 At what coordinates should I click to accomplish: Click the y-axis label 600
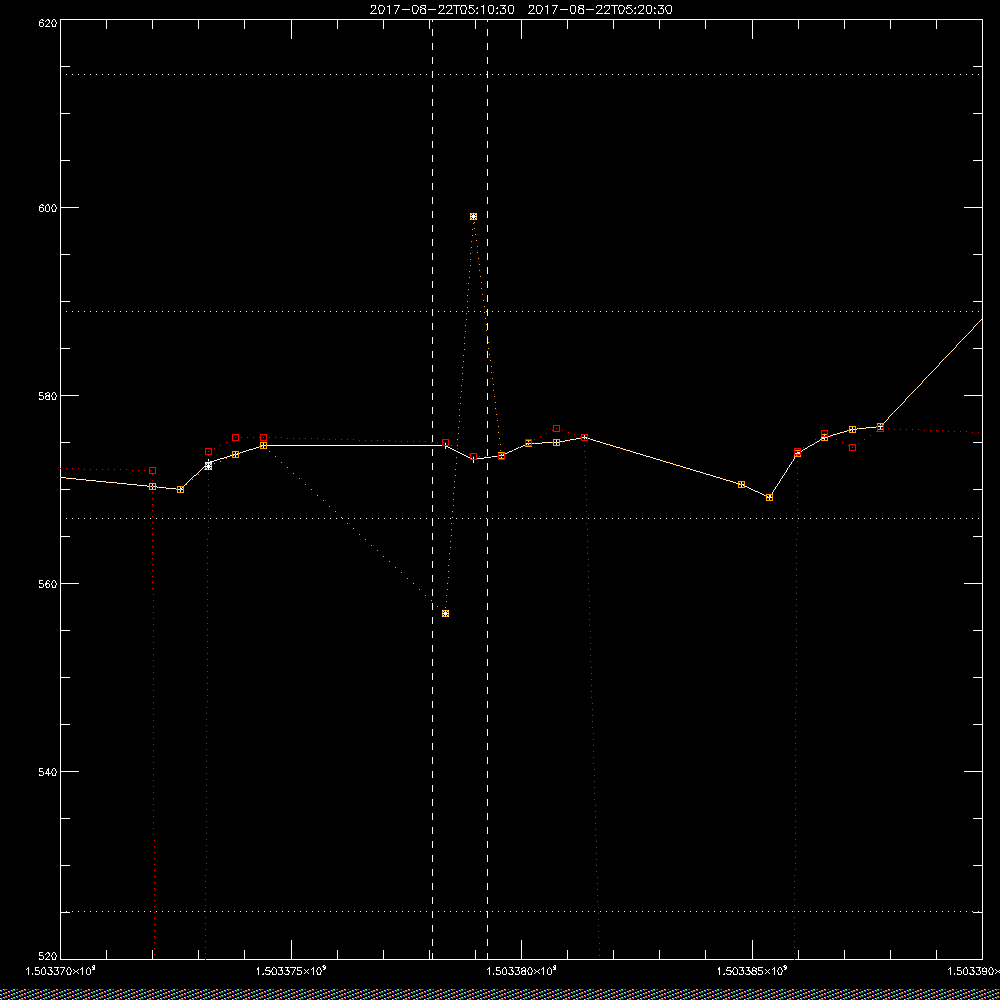[x=47, y=208]
